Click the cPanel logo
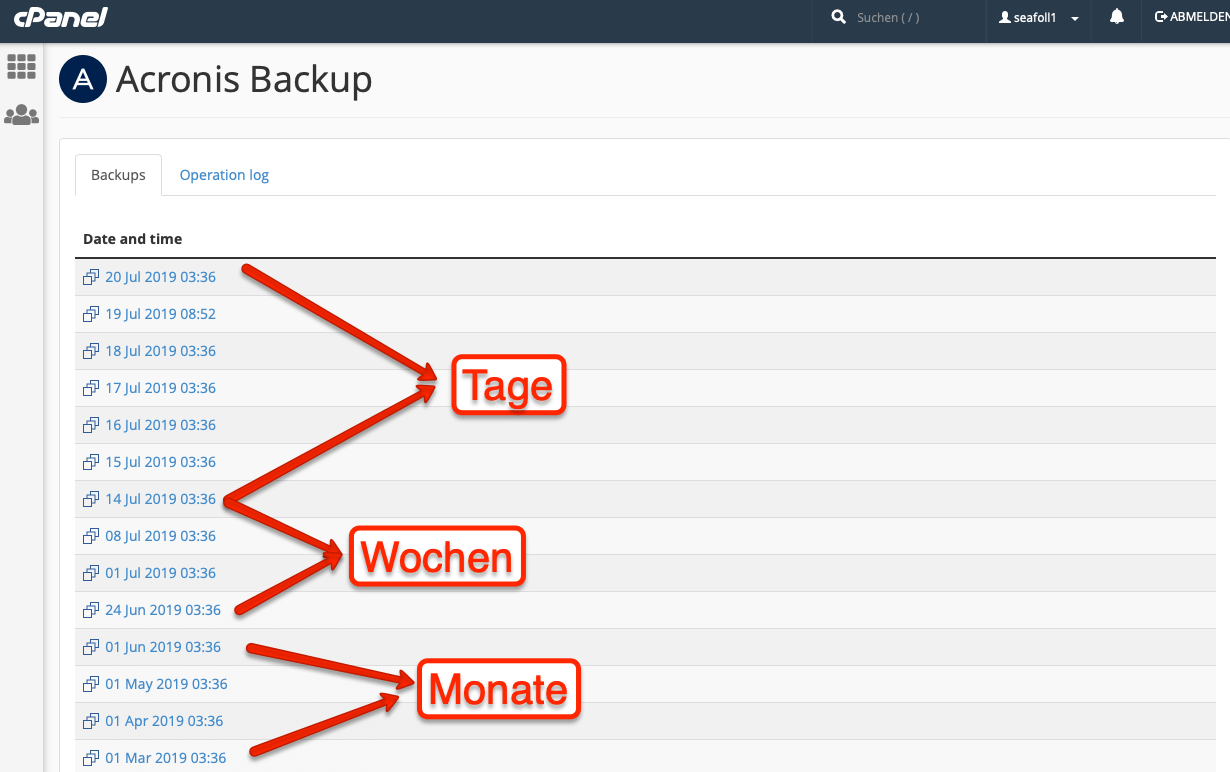1230x772 pixels. tap(60, 17)
